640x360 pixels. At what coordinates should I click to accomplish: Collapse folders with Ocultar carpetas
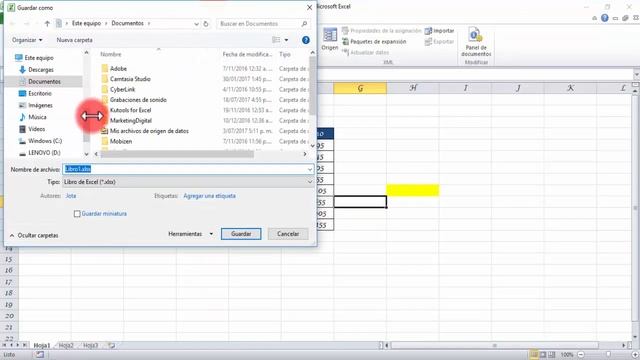(x=34, y=236)
